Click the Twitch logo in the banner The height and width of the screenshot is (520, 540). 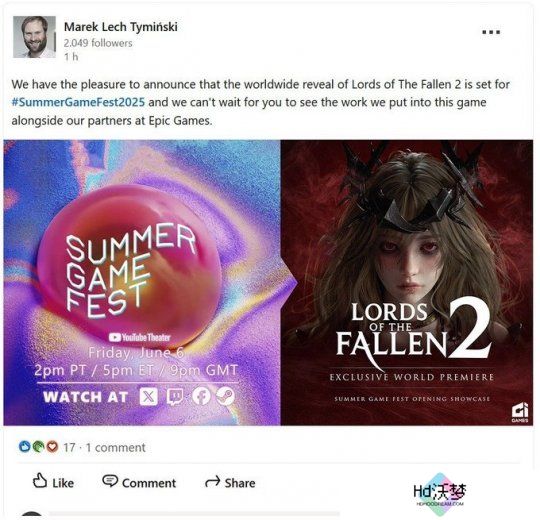[175, 397]
